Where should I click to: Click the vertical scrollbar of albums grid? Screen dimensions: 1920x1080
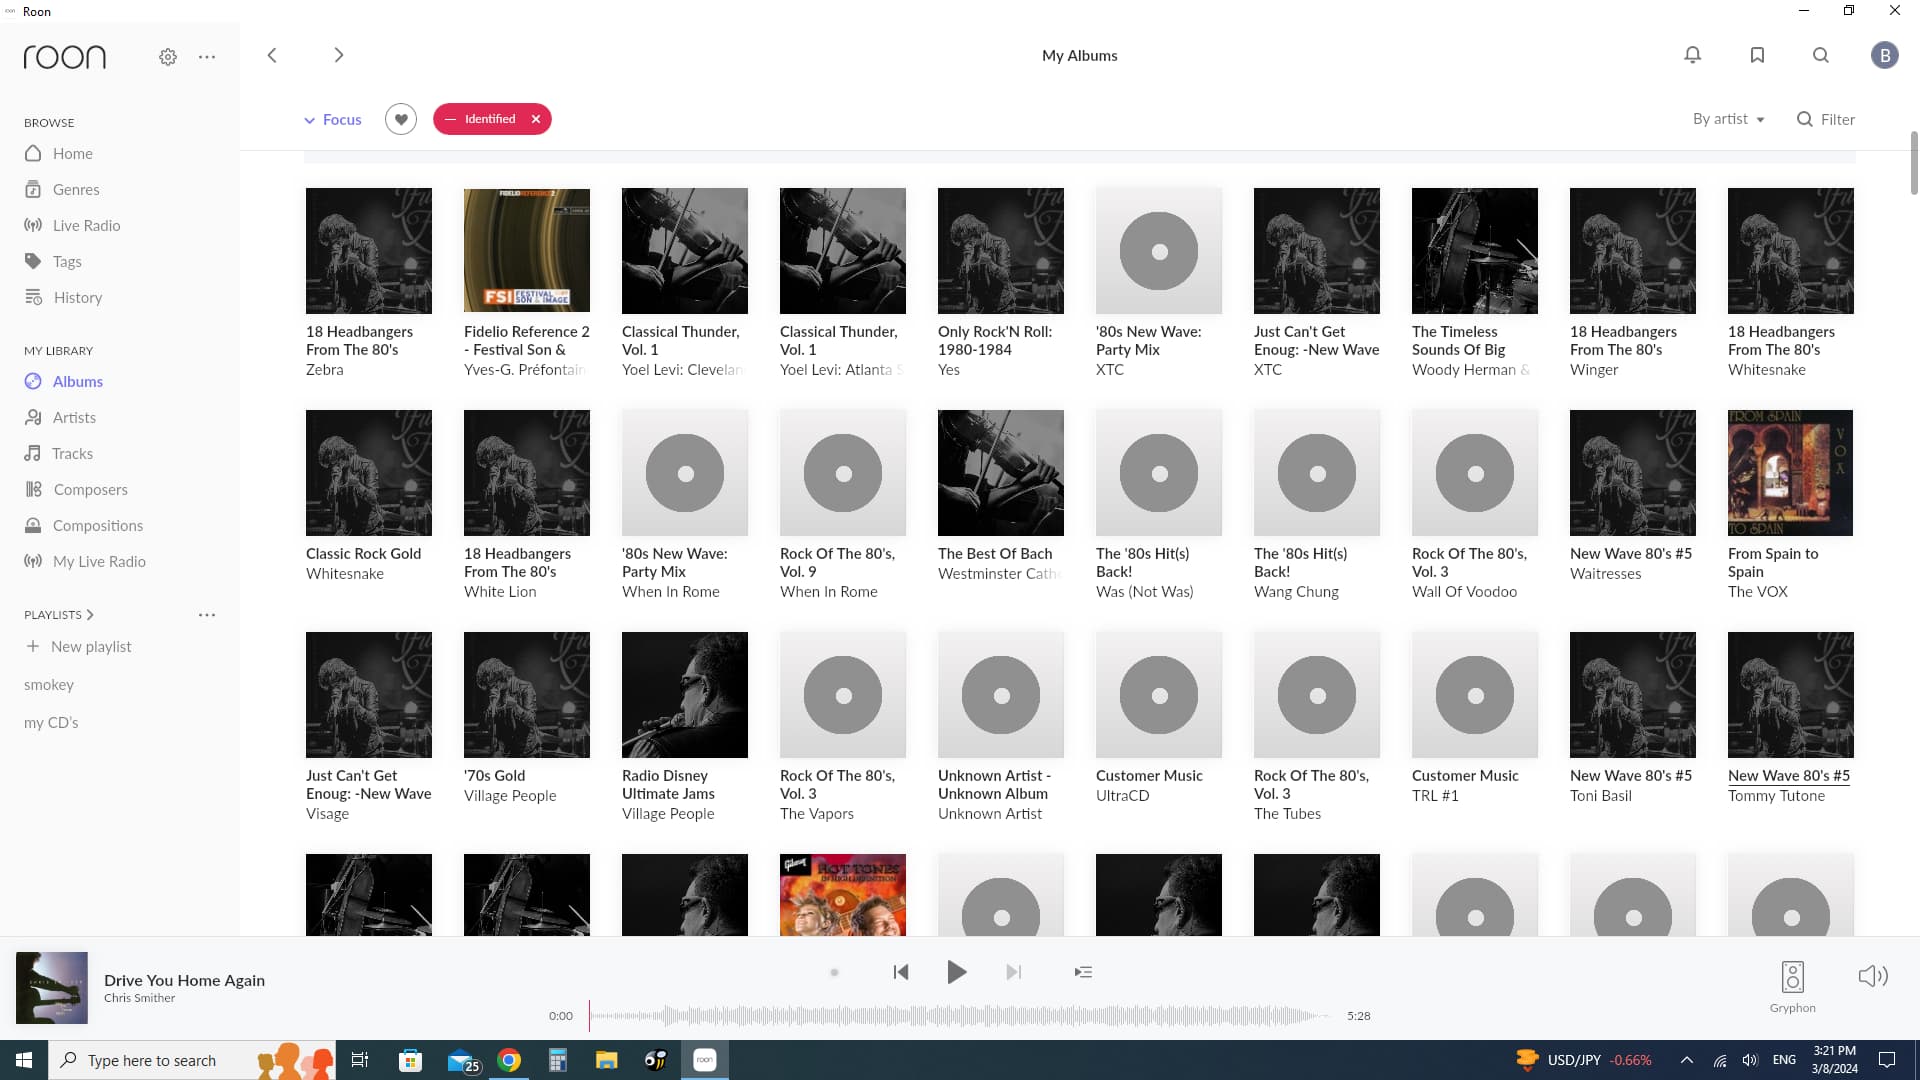1913,162
